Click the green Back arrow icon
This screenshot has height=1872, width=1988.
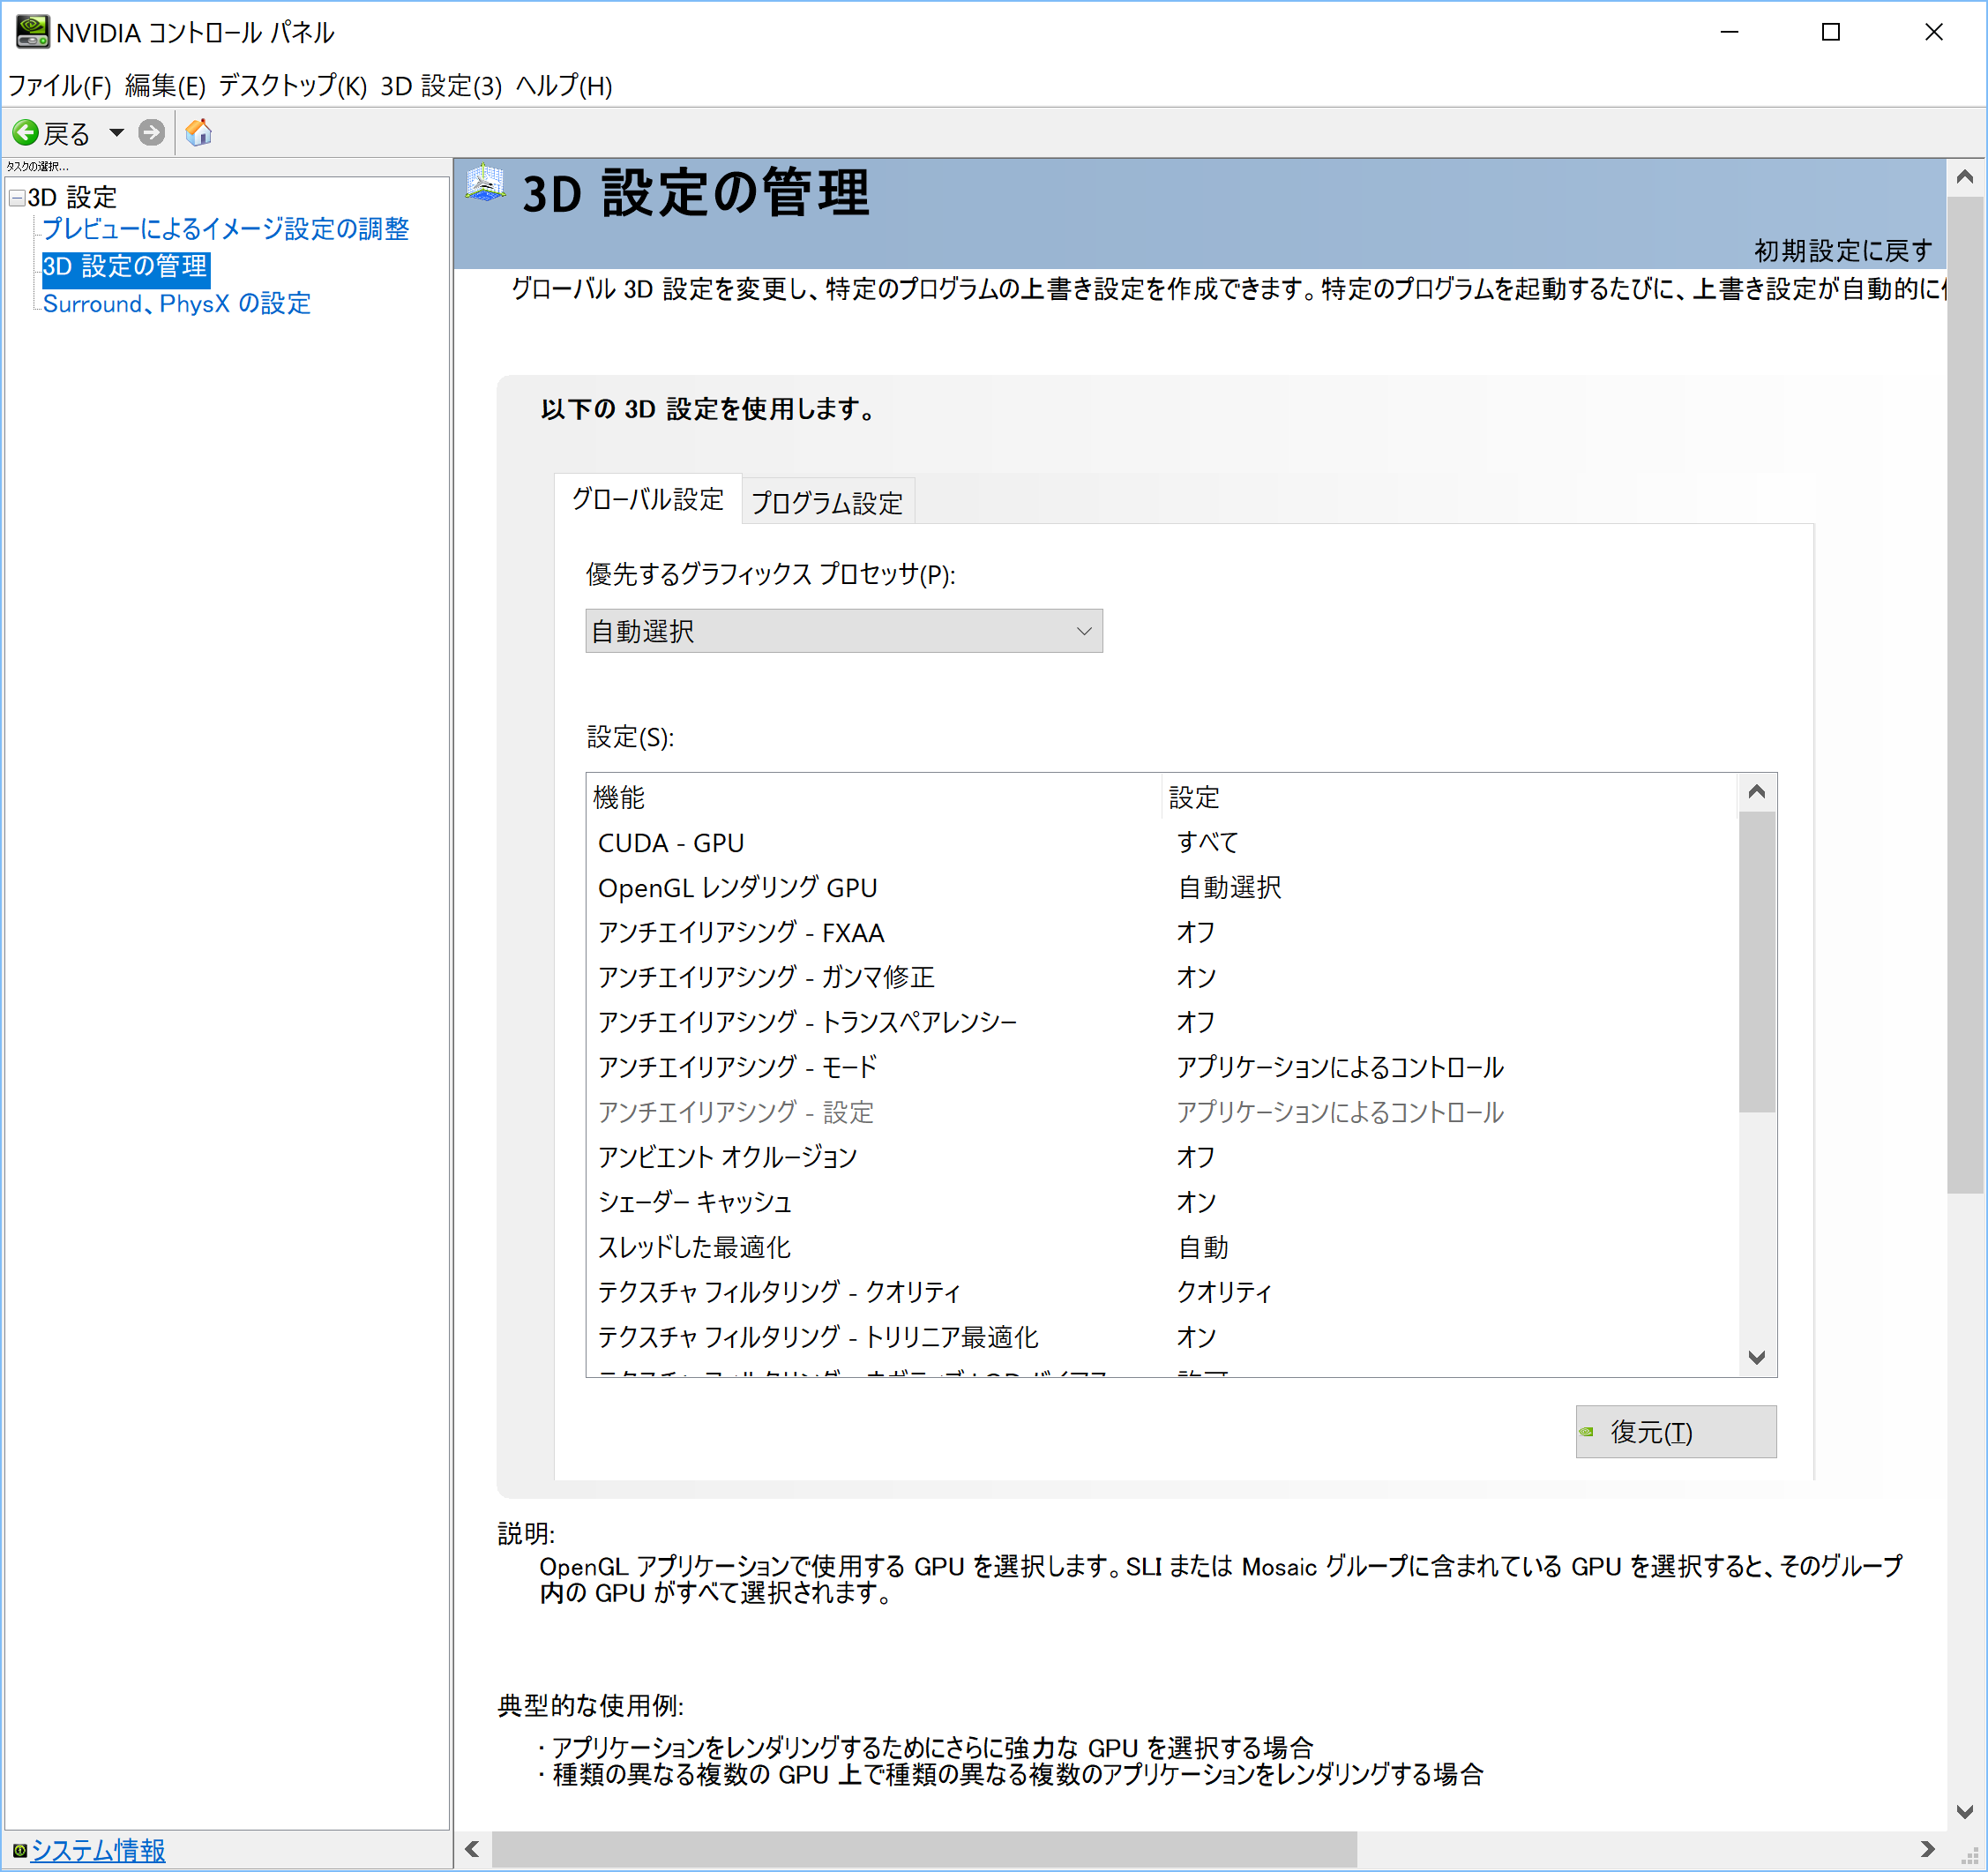25,132
